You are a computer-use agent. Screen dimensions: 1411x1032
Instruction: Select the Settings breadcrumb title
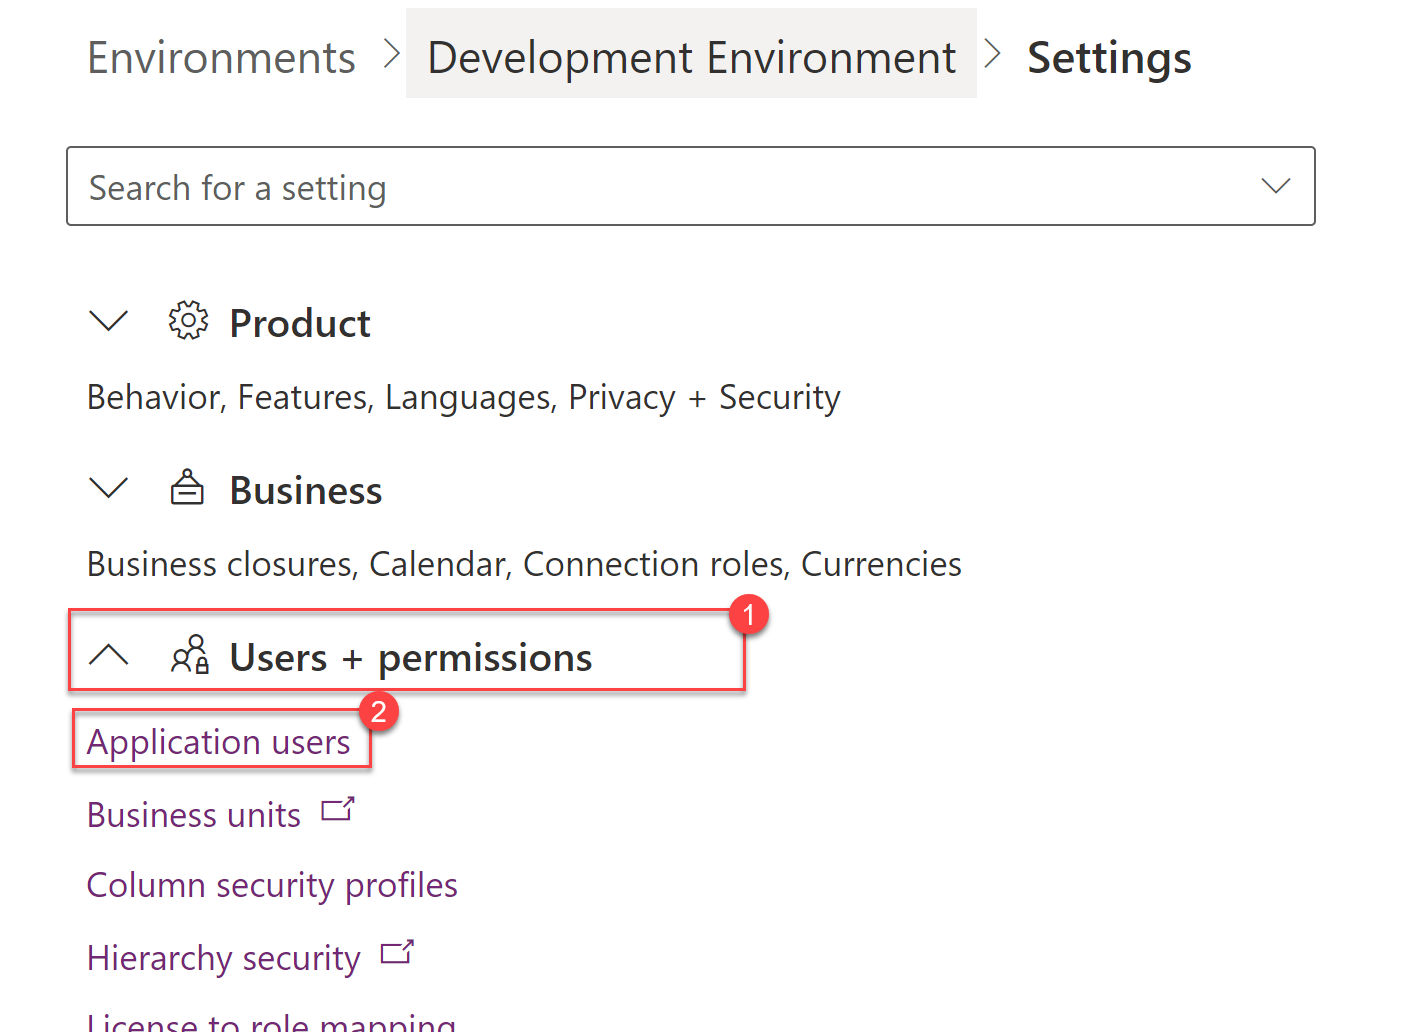(1109, 58)
